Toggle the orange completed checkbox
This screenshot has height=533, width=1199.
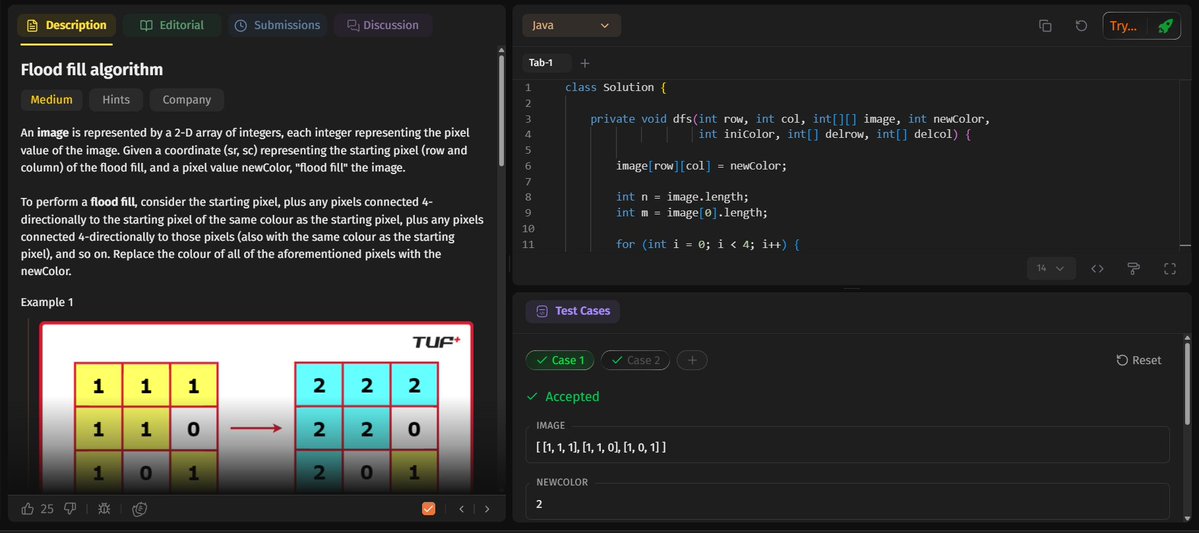tap(428, 509)
